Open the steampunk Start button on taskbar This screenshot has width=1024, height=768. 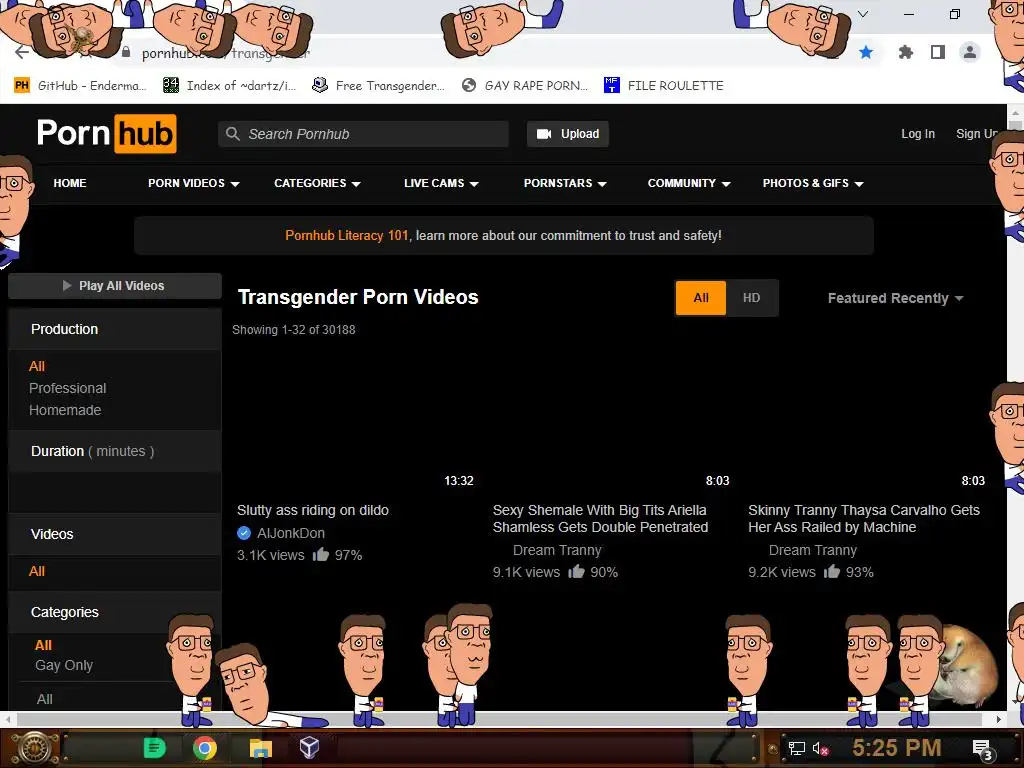[x=34, y=748]
